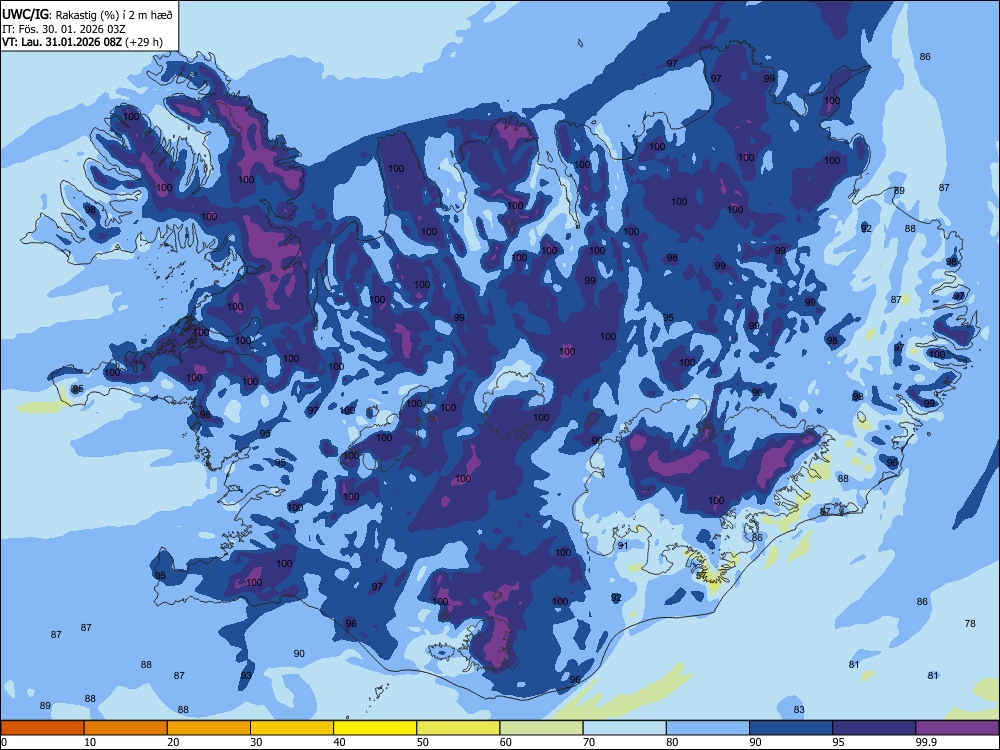Select the '60' tick label under the legend
This screenshot has width=1000, height=750.
click(x=506, y=742)
